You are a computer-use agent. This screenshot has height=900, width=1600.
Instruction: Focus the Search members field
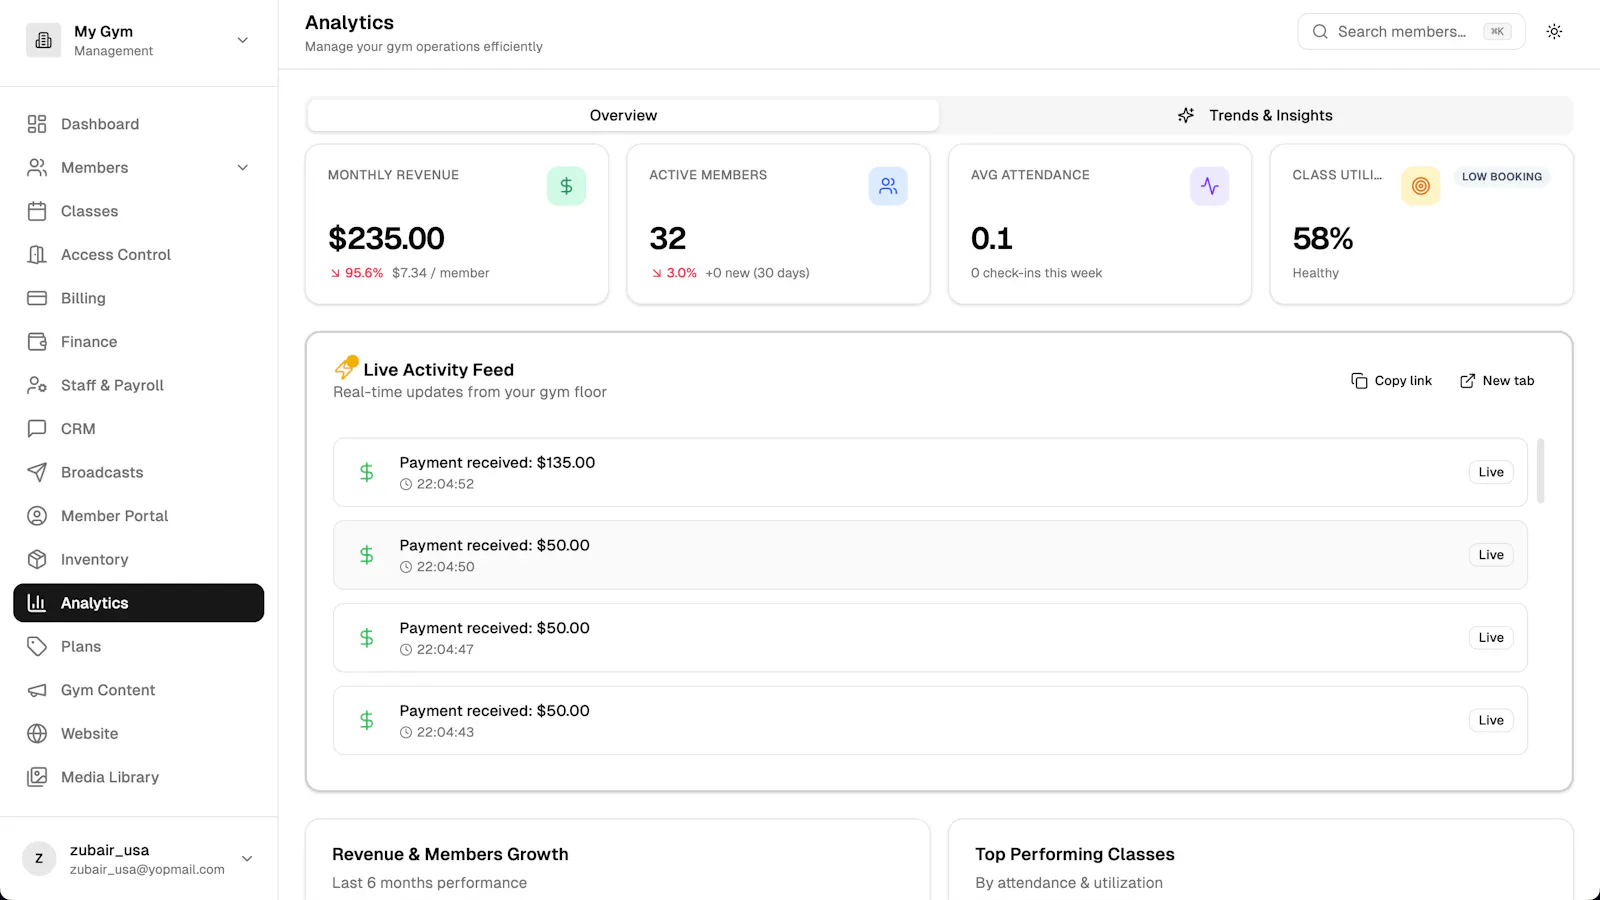[x=1411, y=31]
